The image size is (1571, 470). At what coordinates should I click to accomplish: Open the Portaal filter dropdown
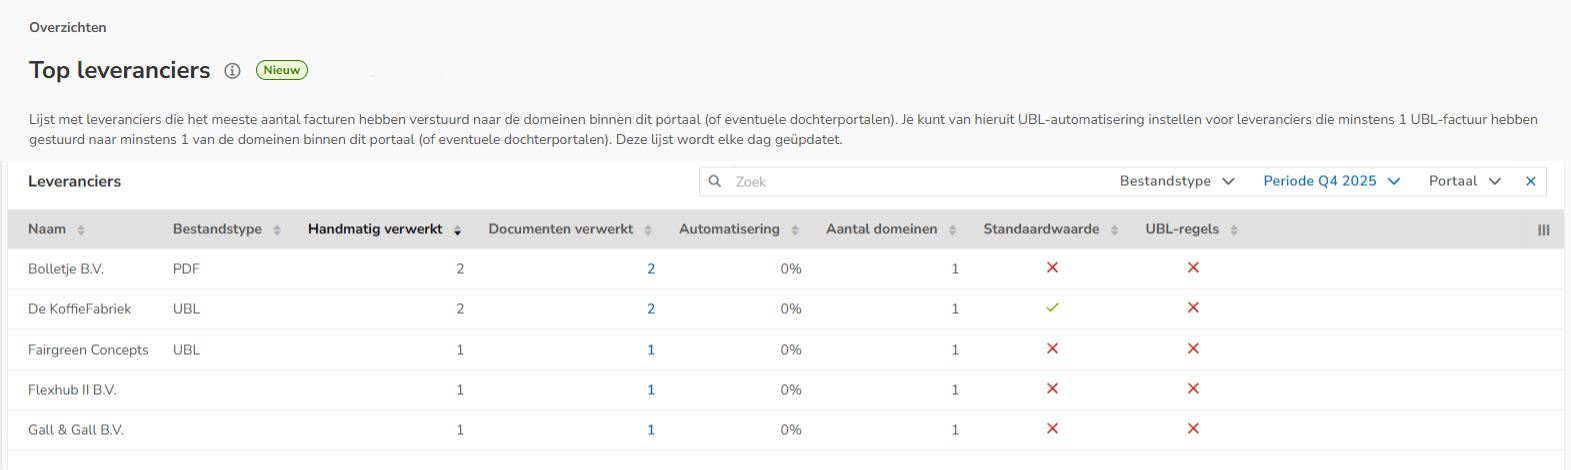(1465, 181)
